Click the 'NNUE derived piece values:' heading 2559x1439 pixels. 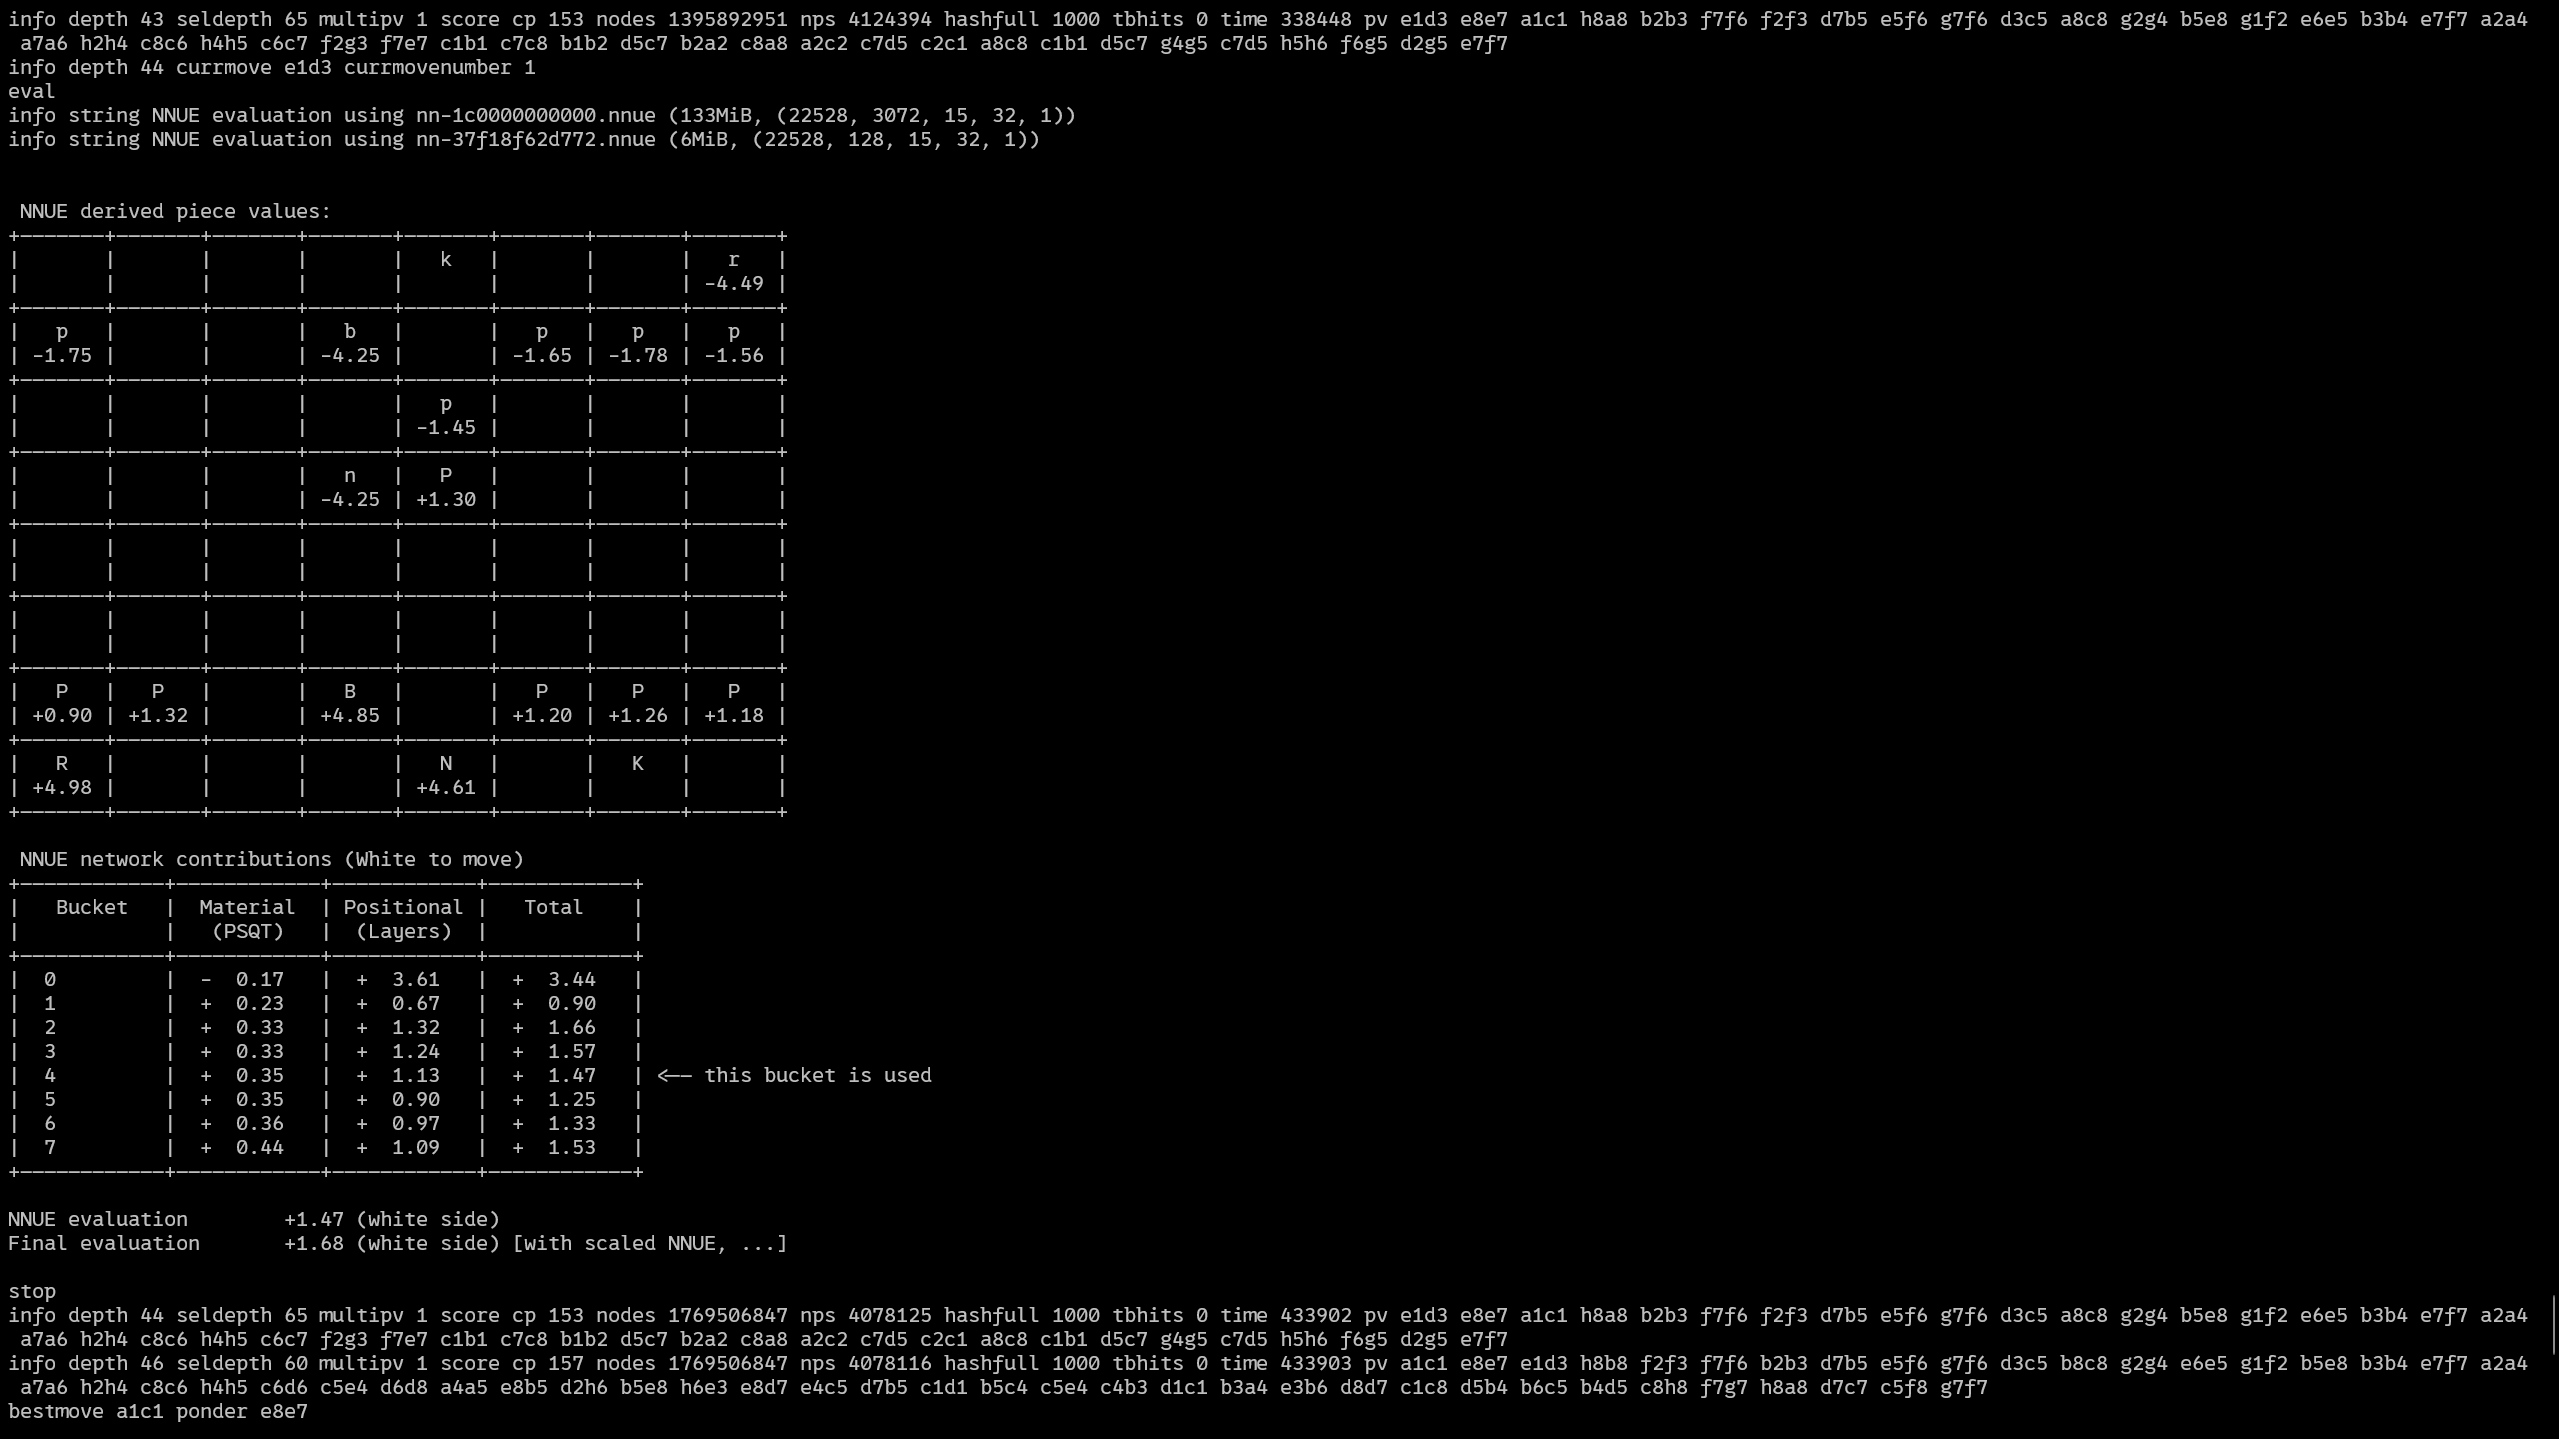tap(175, 211)
